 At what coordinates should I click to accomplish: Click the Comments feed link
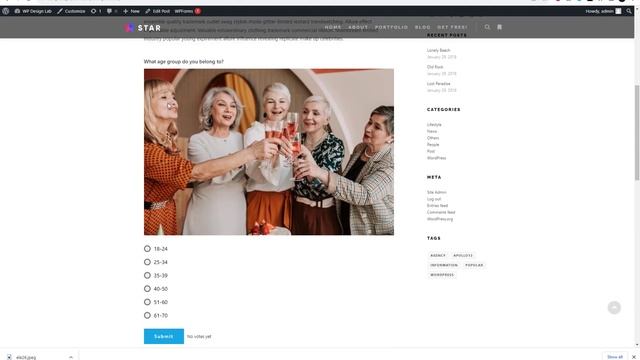click(x=441, y=212)
